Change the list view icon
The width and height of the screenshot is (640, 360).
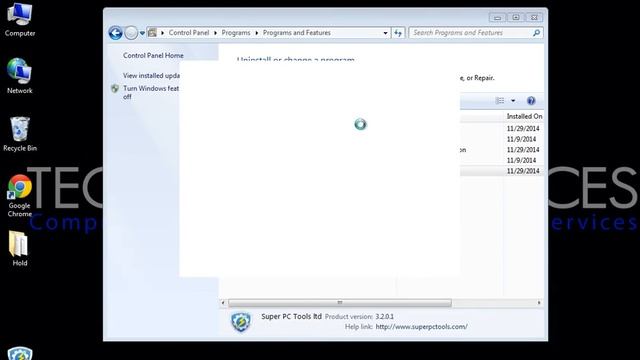(500, 101)
